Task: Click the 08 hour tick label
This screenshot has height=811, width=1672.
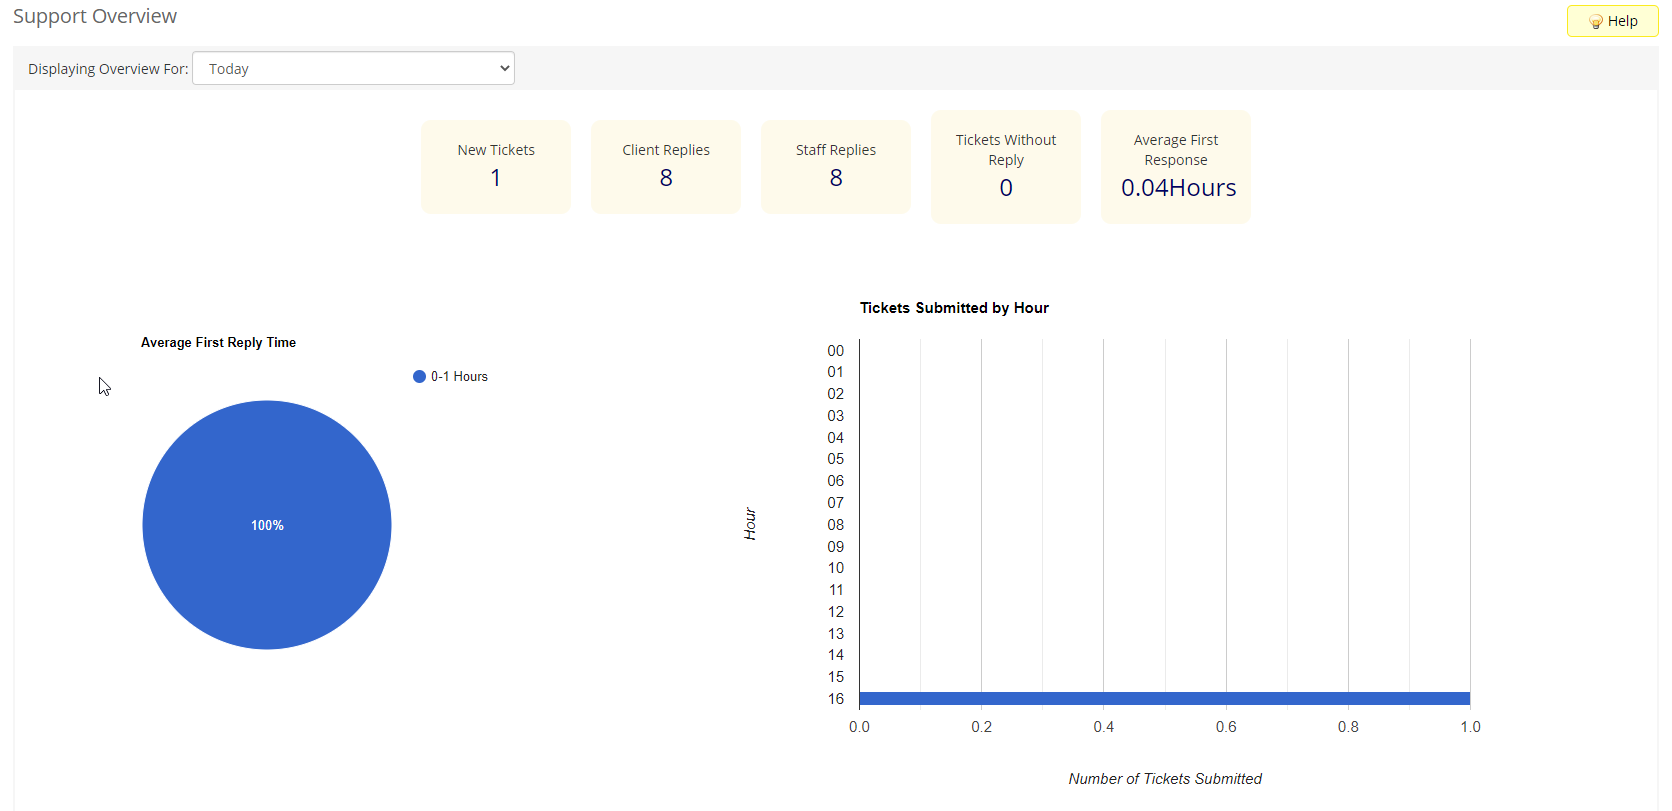Action: tap(836, 525)
